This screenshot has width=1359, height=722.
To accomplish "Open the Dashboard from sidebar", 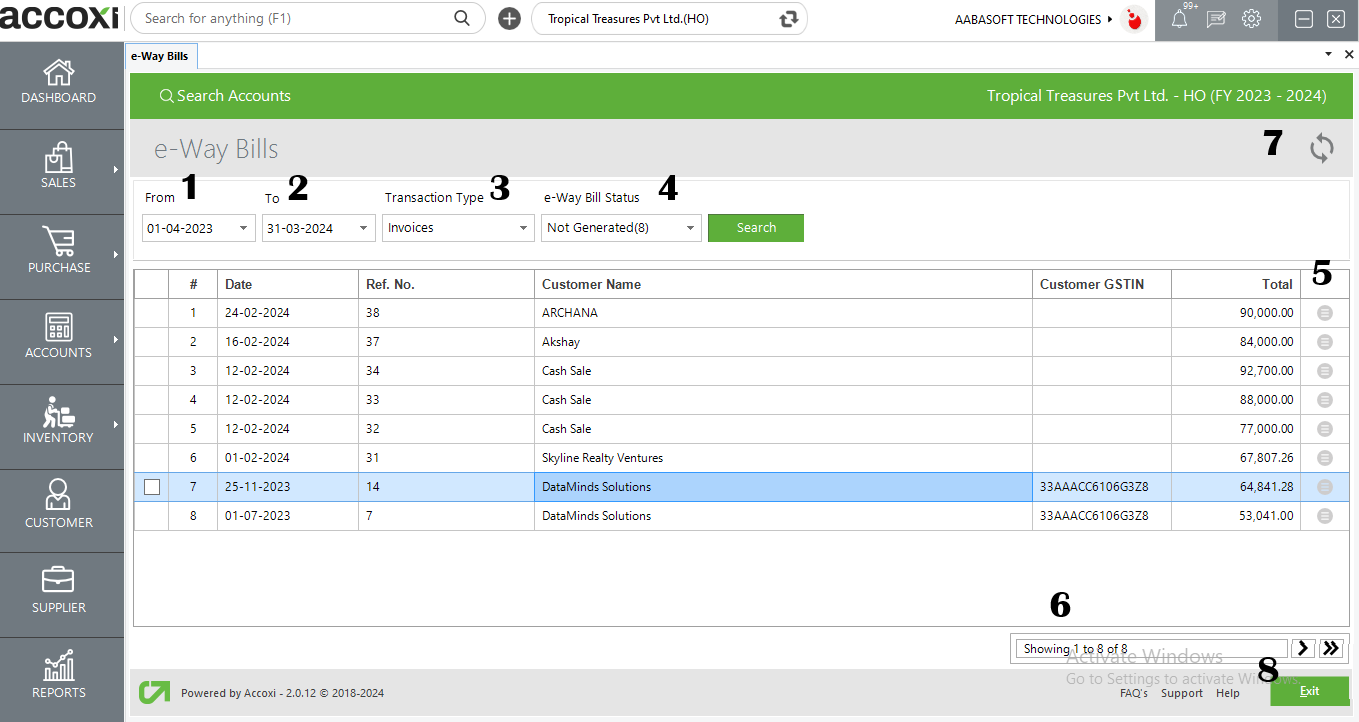I will click(59, 84).
